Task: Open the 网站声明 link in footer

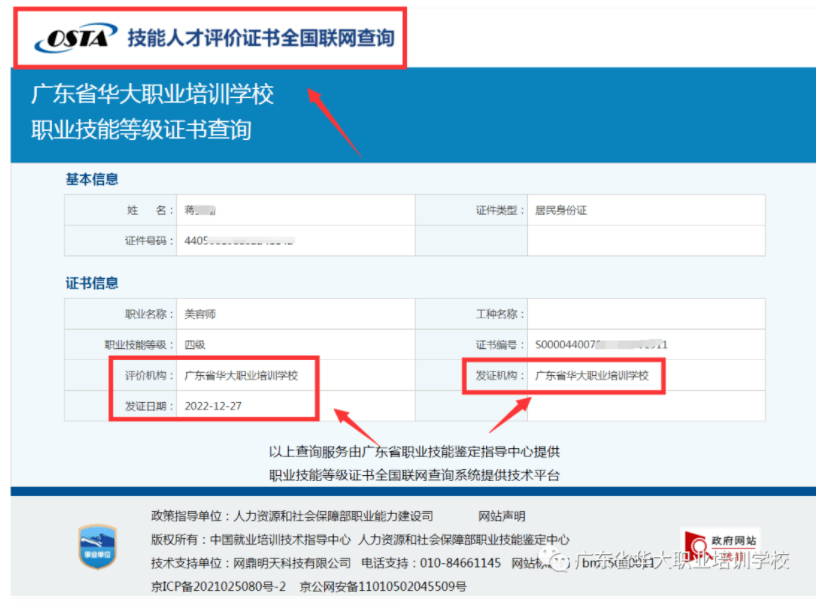Action: pos(502,517)
